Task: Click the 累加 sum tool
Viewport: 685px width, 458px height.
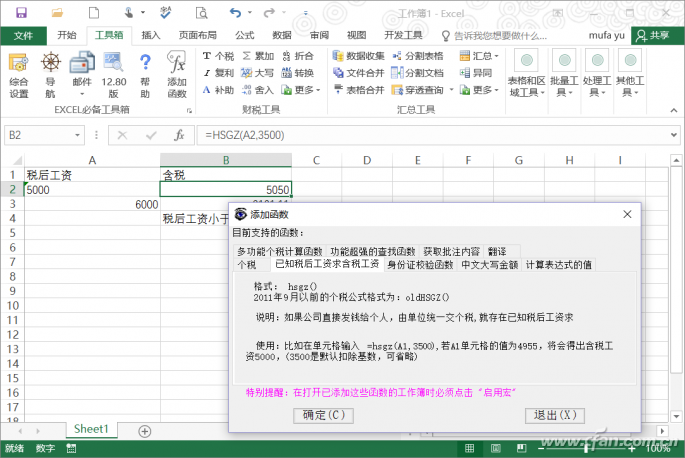Action: tap(258, 56)
